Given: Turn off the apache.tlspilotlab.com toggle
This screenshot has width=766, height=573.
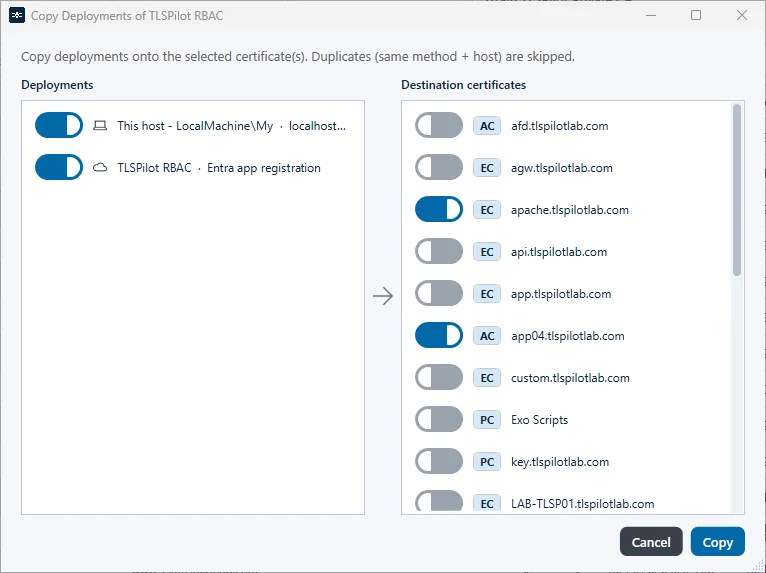Looking at the screenshot, I should point(439,209).
